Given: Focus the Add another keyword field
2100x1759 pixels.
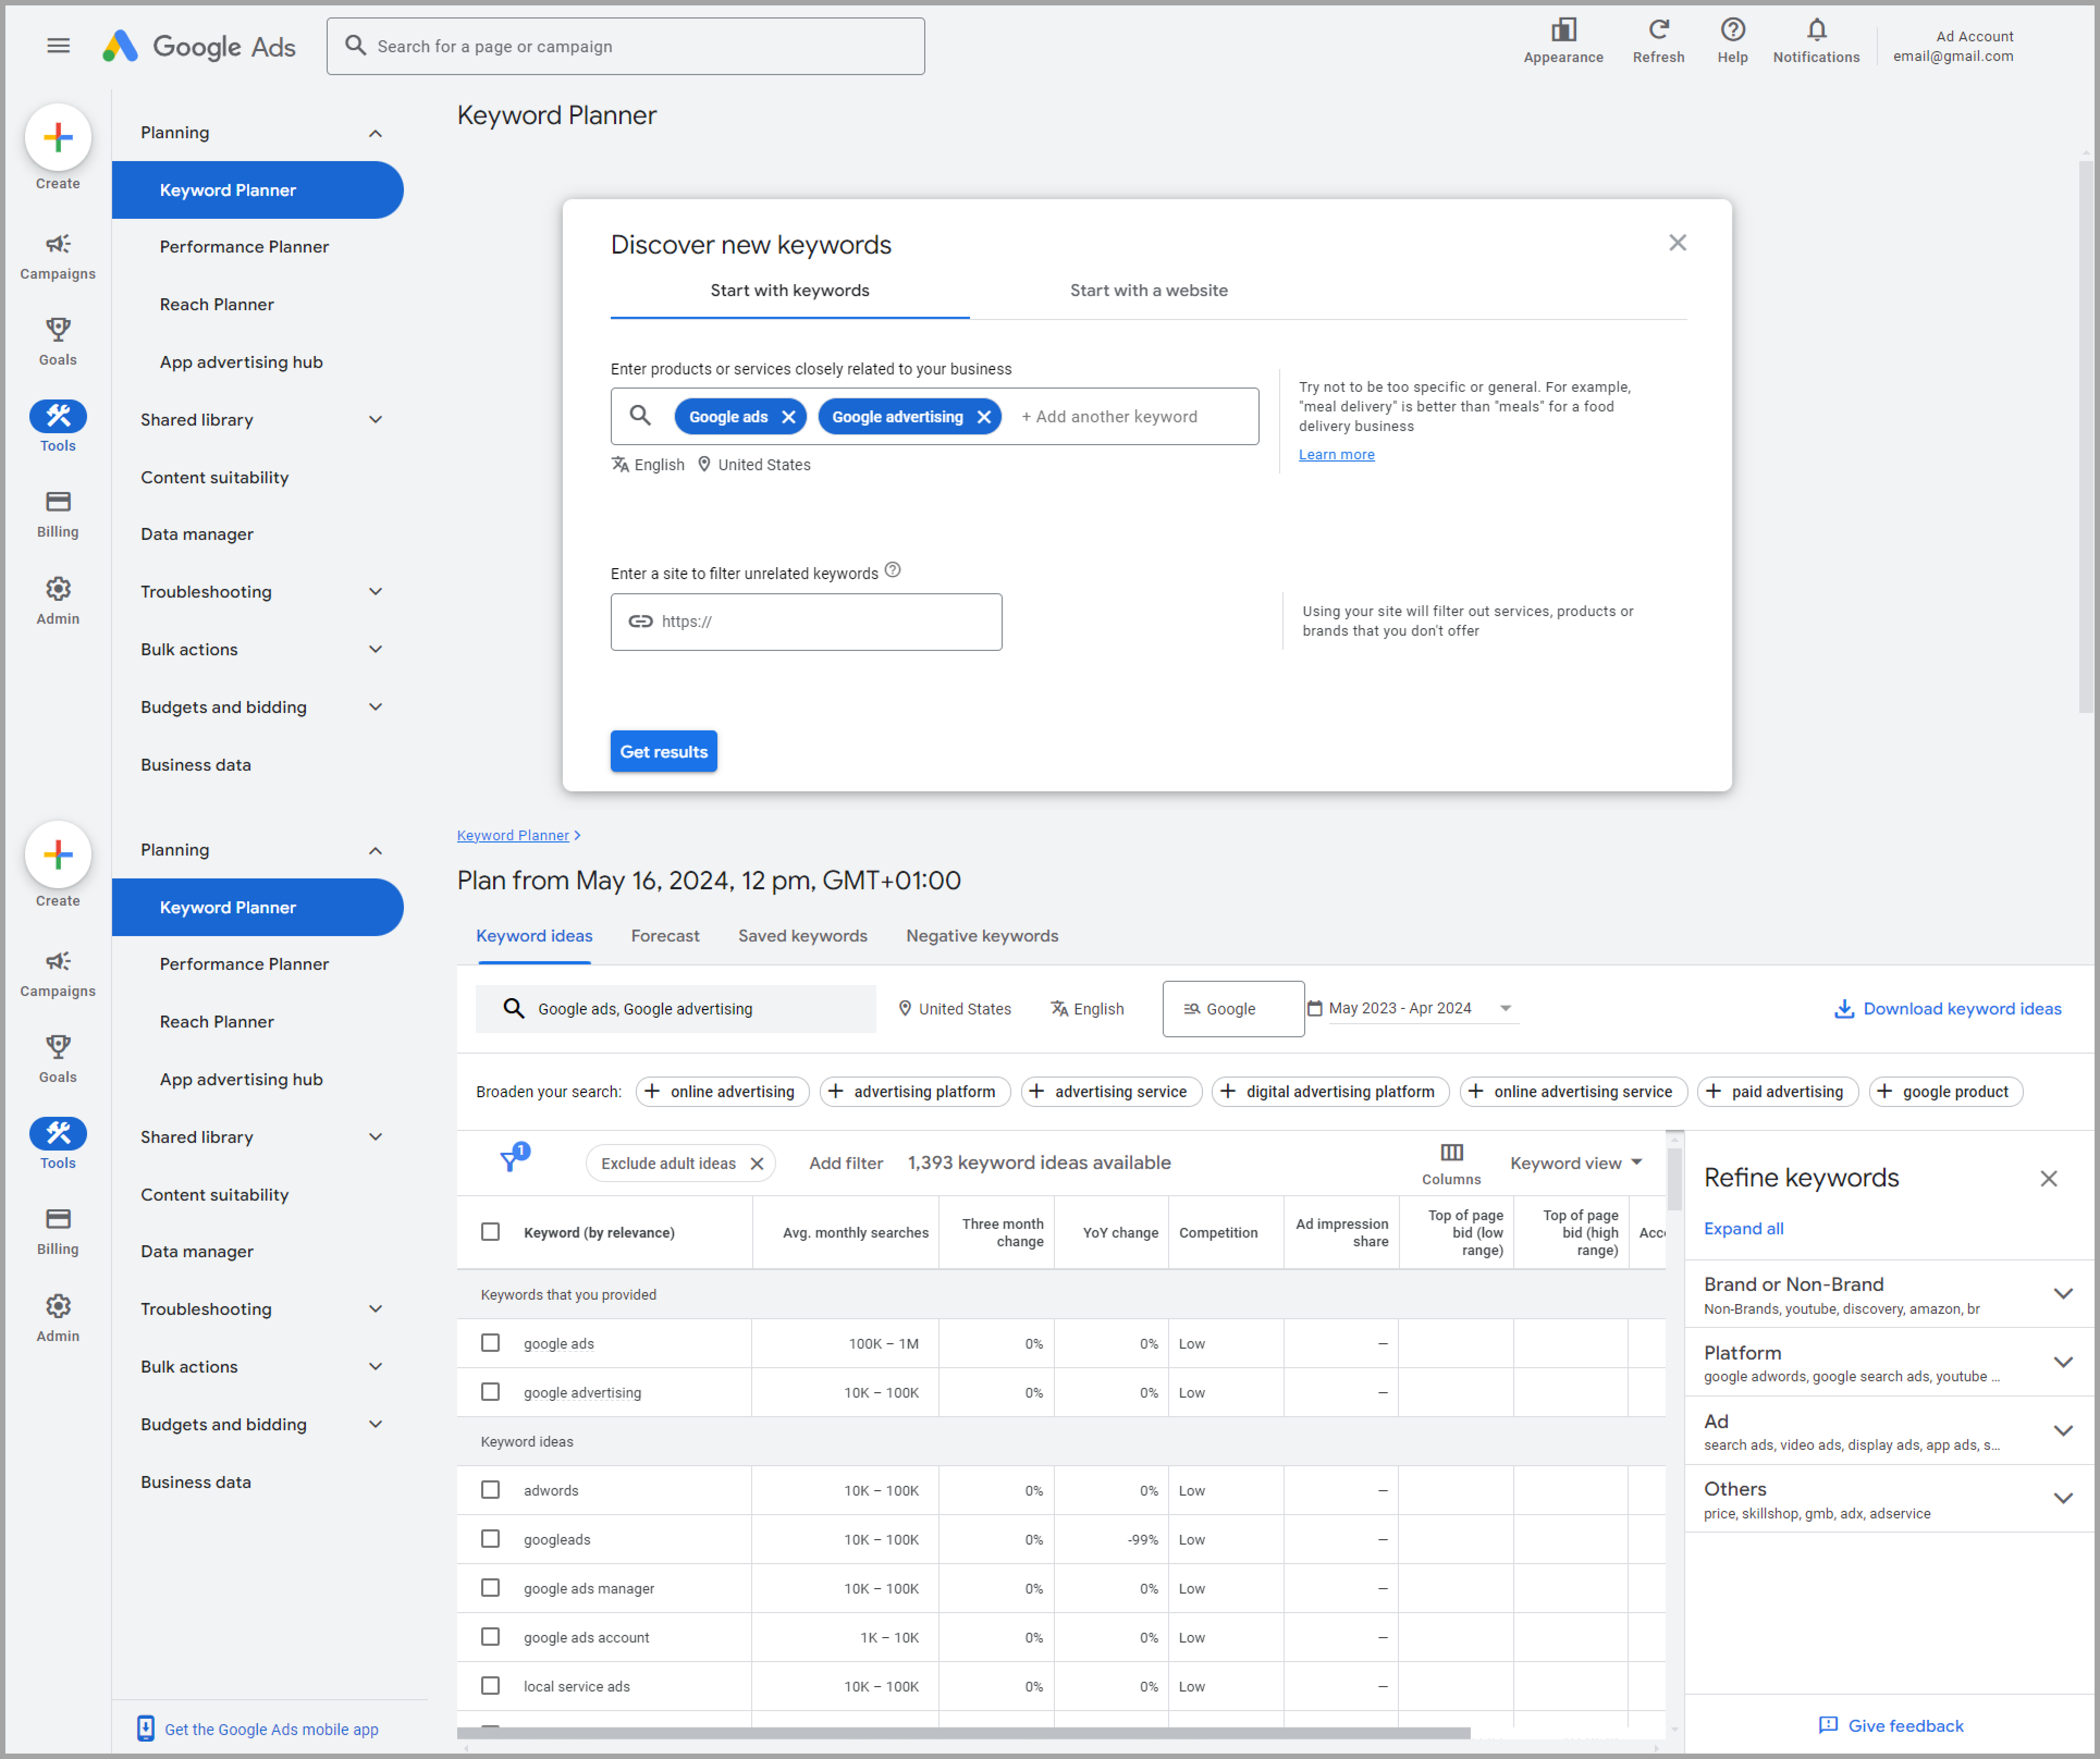Looking at the screenshot, I should 1109,417.
